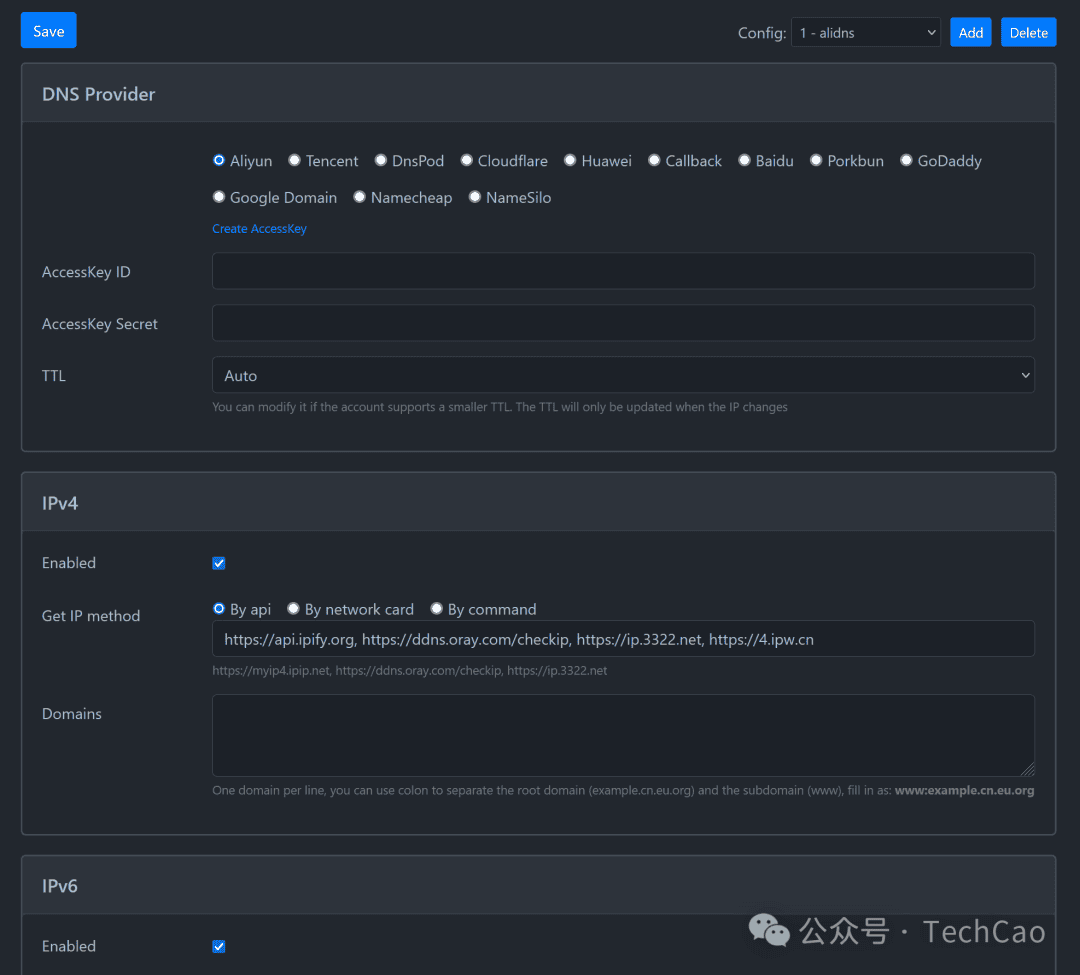Screen dimensions: 1080x975
Task: Select the Cloudflare DNS provider
Action: [467, 160]
